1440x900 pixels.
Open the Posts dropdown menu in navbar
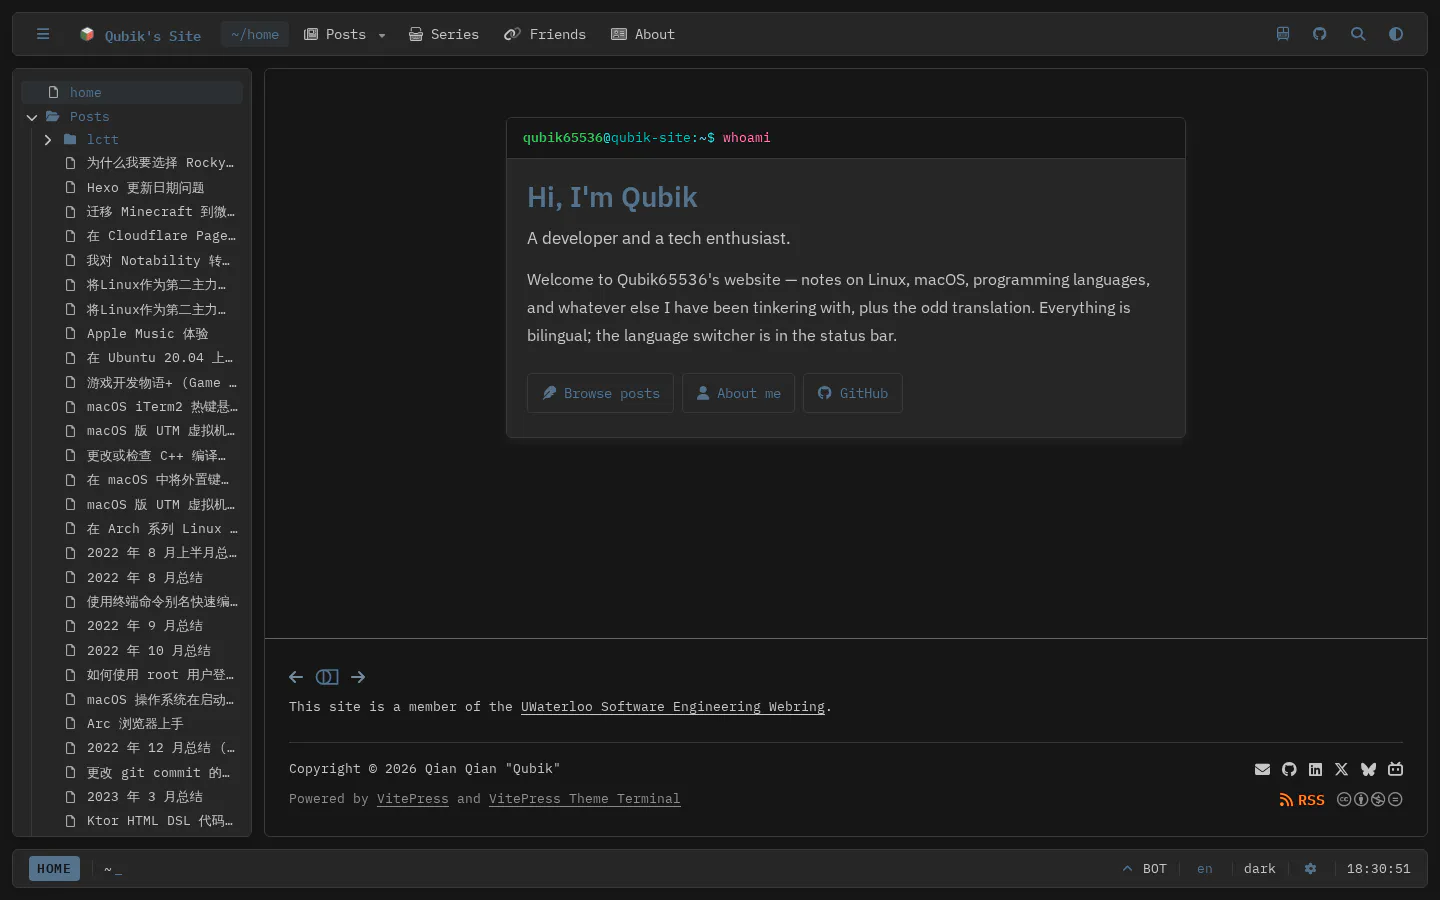pyautogui.click(x=345, y=34)
